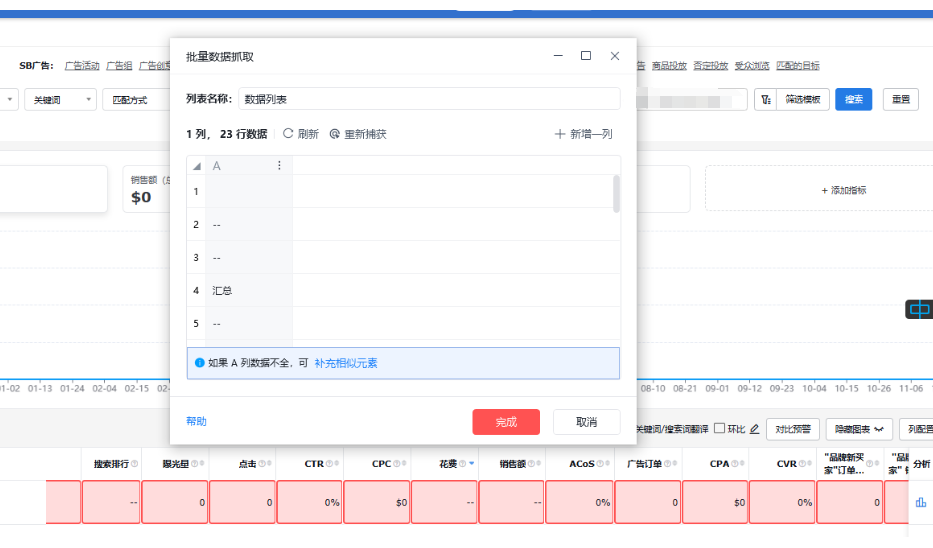The width and height of the screenshot is (933, 548).
Task: Click the 0% cell under ACoS column
Action: tap(579, 502)
